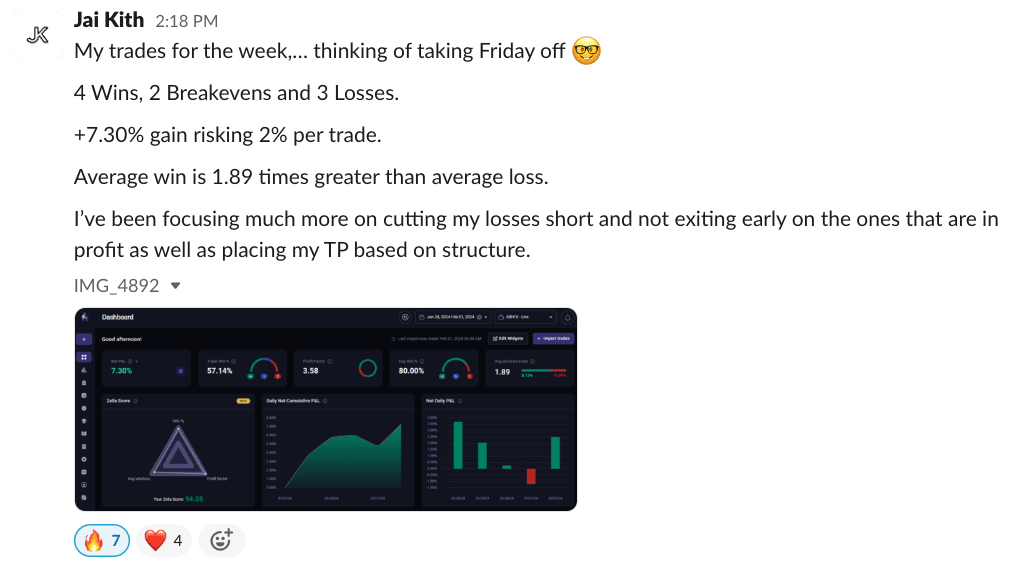The width and height of the screenshot is (1026, 564).
Task: Toggle the red heart reaction
Action: point(165,541)
